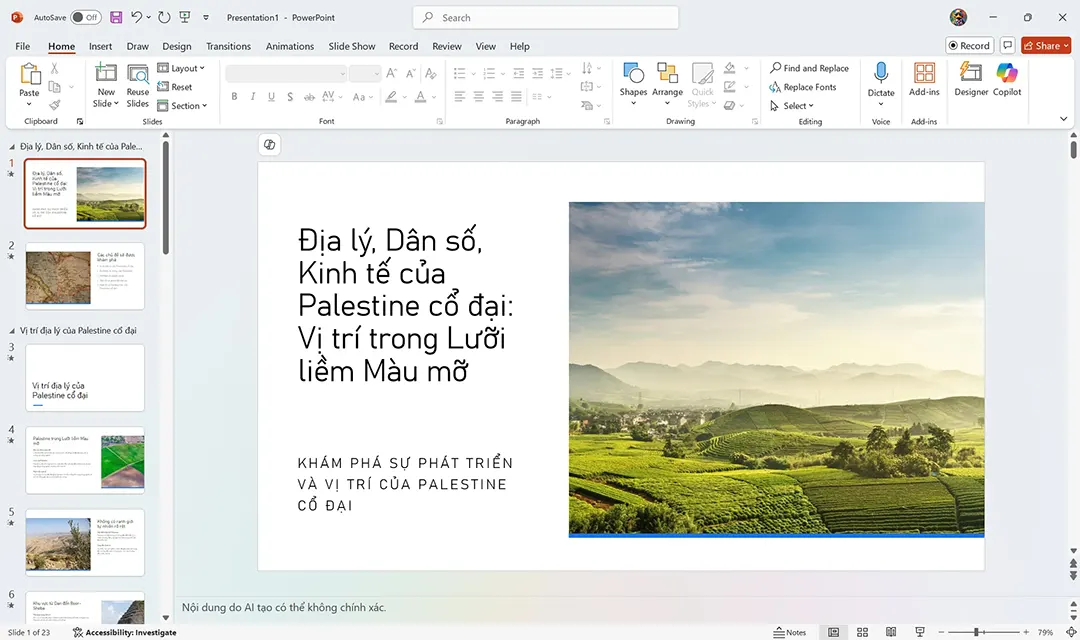
Task: Select slide 3 thumbnail in the panel
Action: point(85,377)
